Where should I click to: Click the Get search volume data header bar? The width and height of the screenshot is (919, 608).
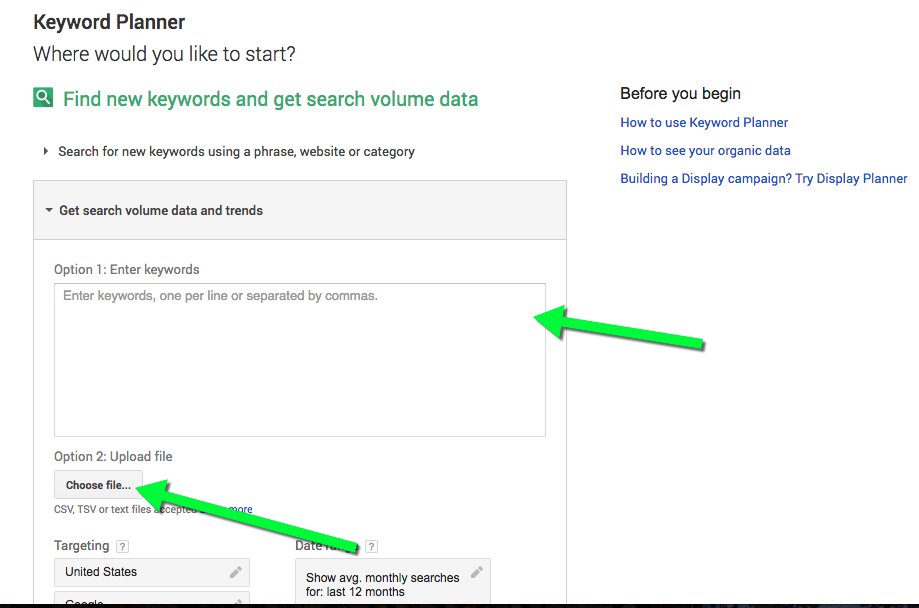tap(299, 210)
